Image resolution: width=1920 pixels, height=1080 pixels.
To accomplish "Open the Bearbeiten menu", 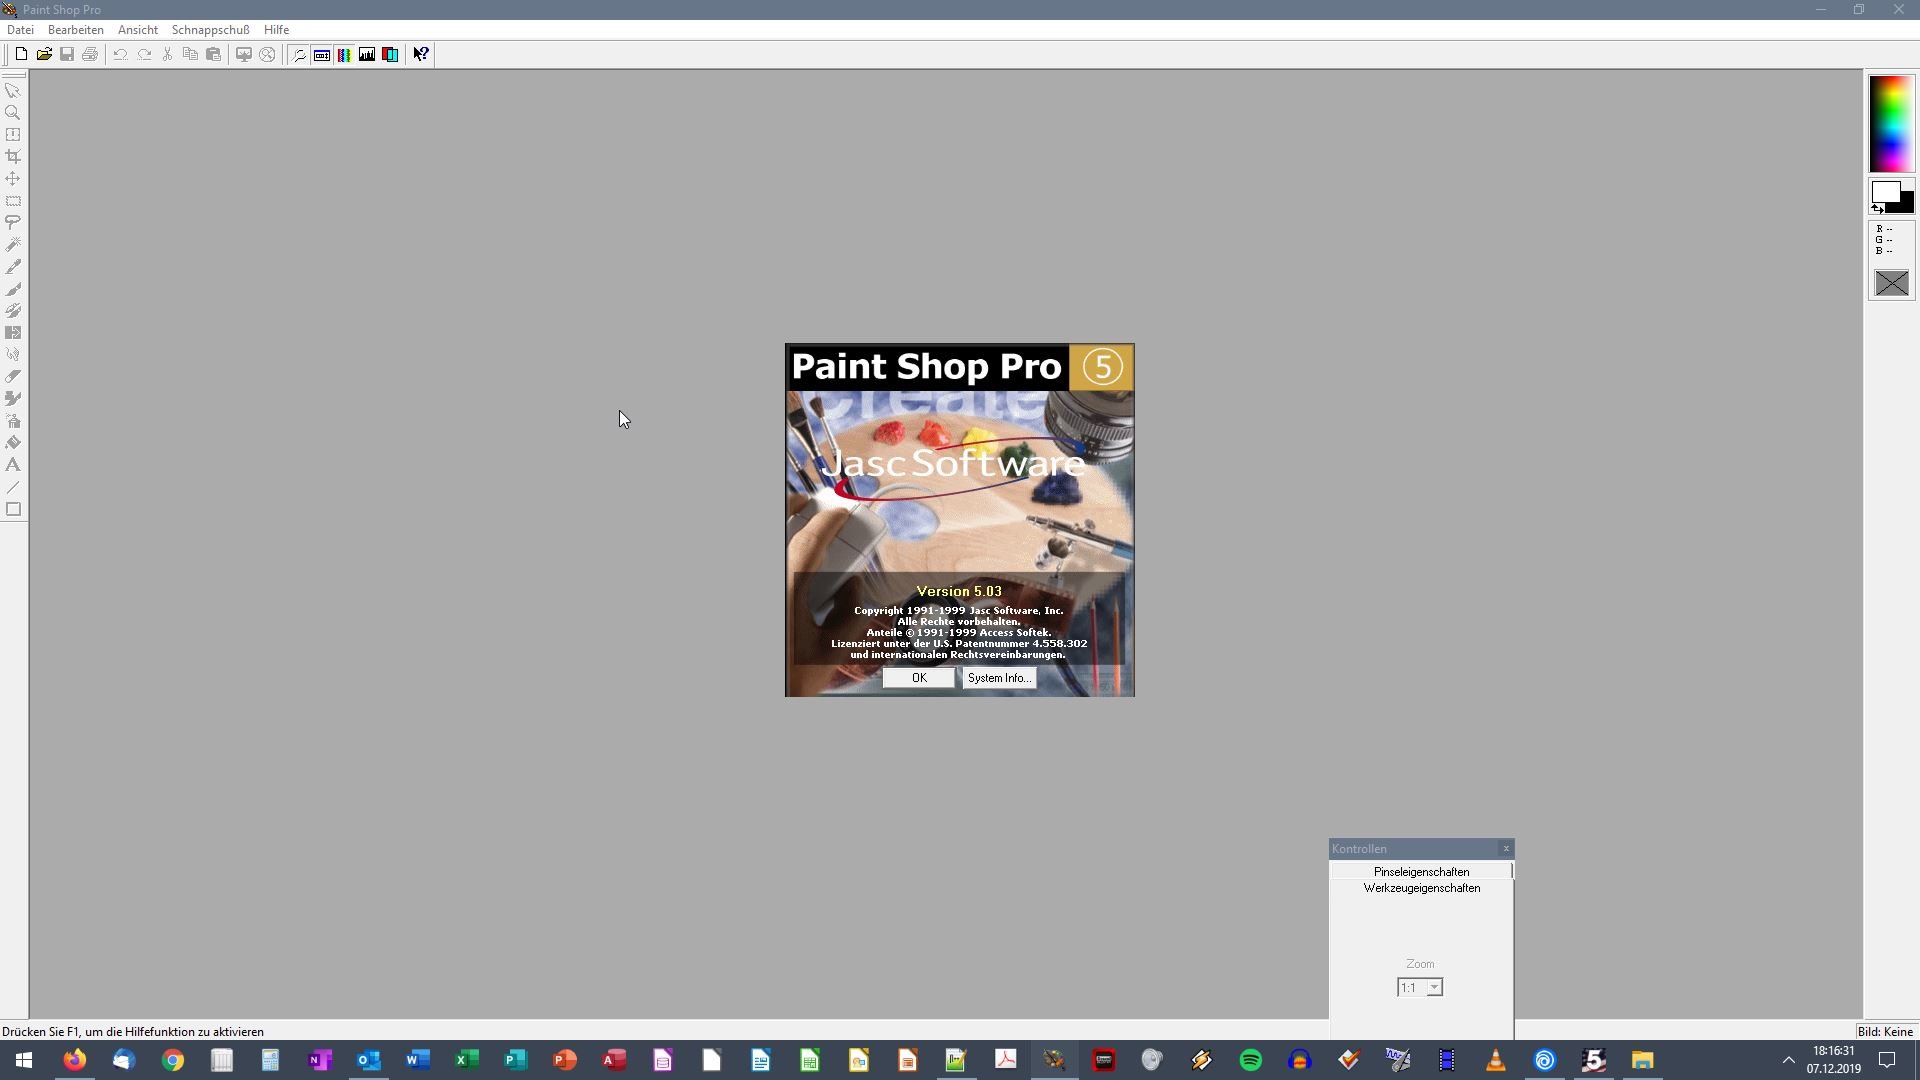I will pyautogui.click(x=75, y=30).
